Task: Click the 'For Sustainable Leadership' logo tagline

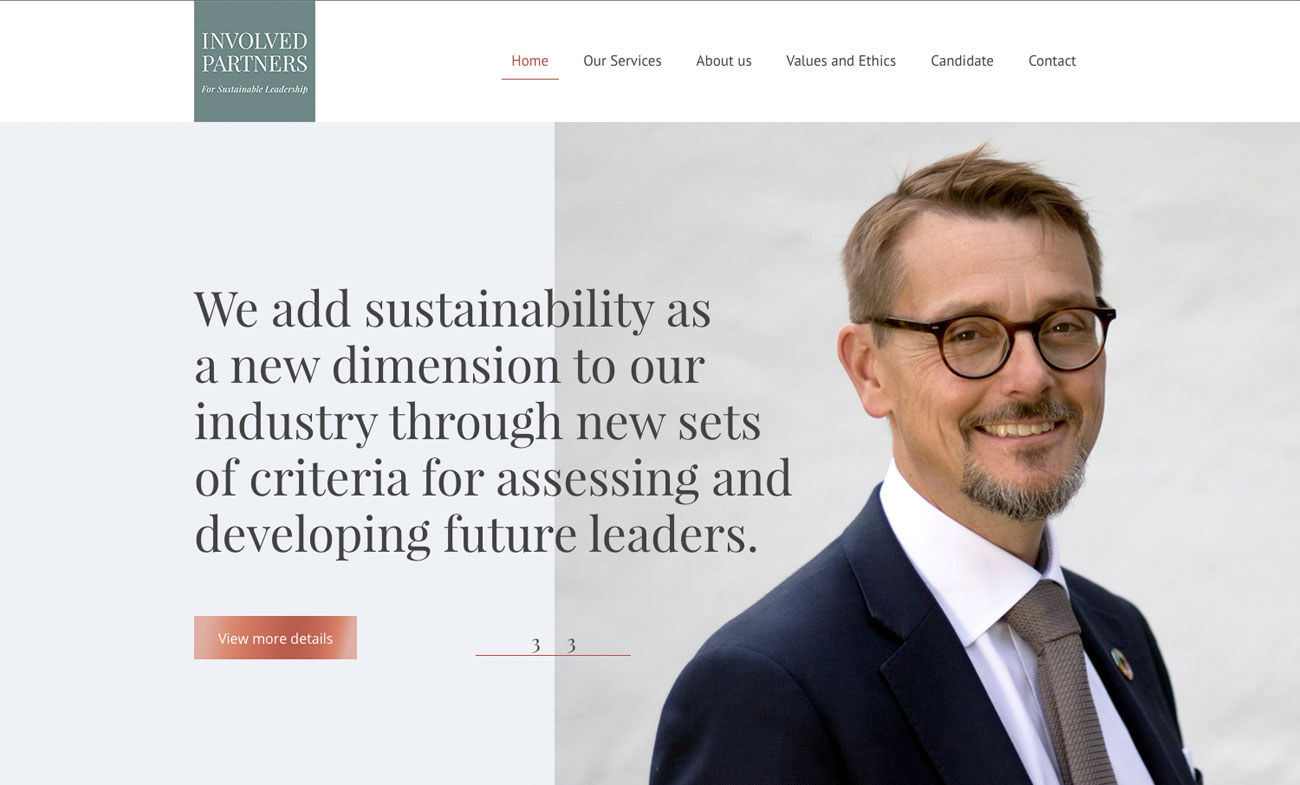Action: 254,89
